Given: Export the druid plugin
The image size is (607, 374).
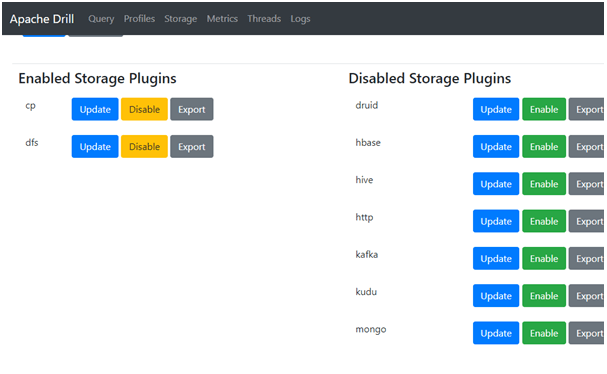Looking at the screenshot, I should 586,109.
